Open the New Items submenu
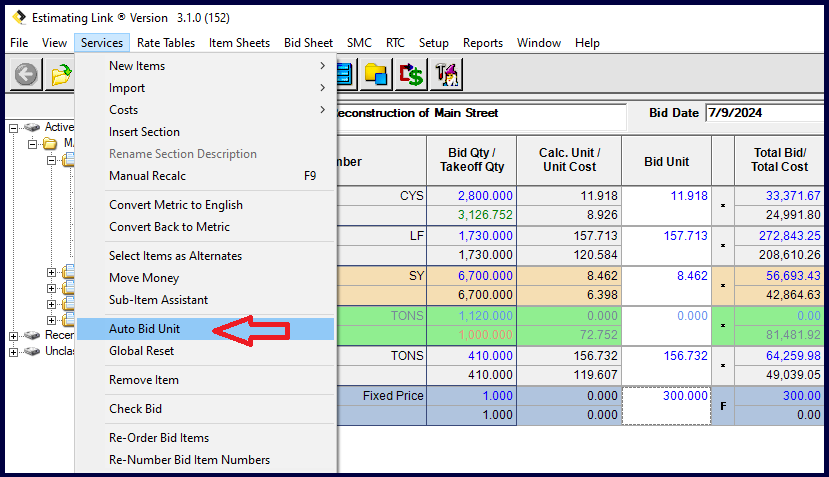 click(206, 66)
